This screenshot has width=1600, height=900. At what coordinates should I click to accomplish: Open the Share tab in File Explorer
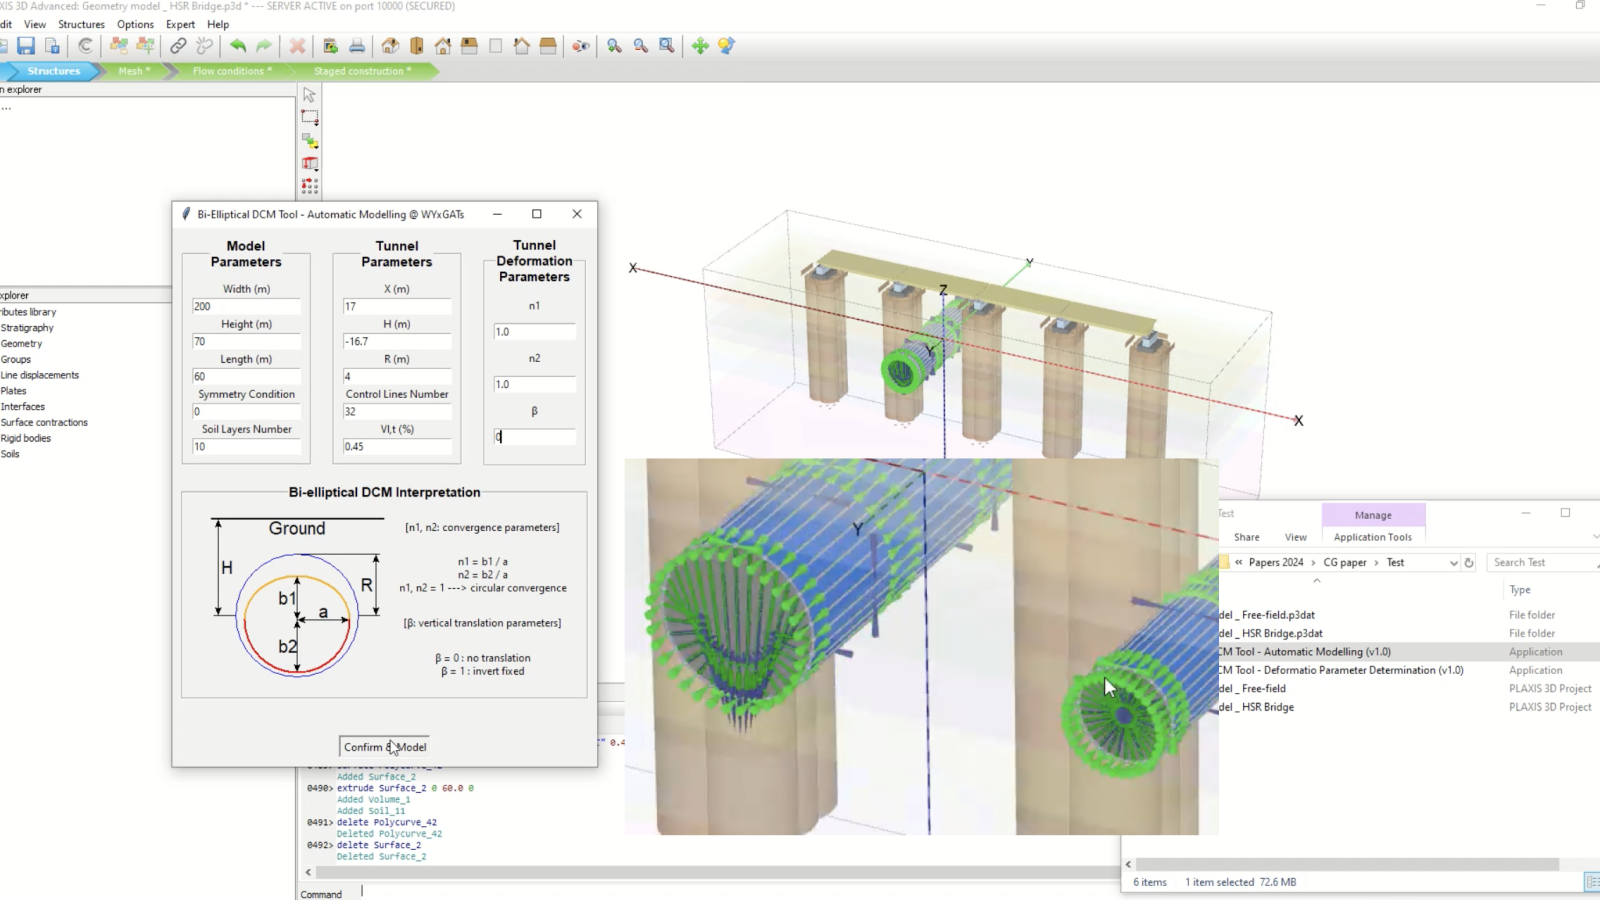1247,537
